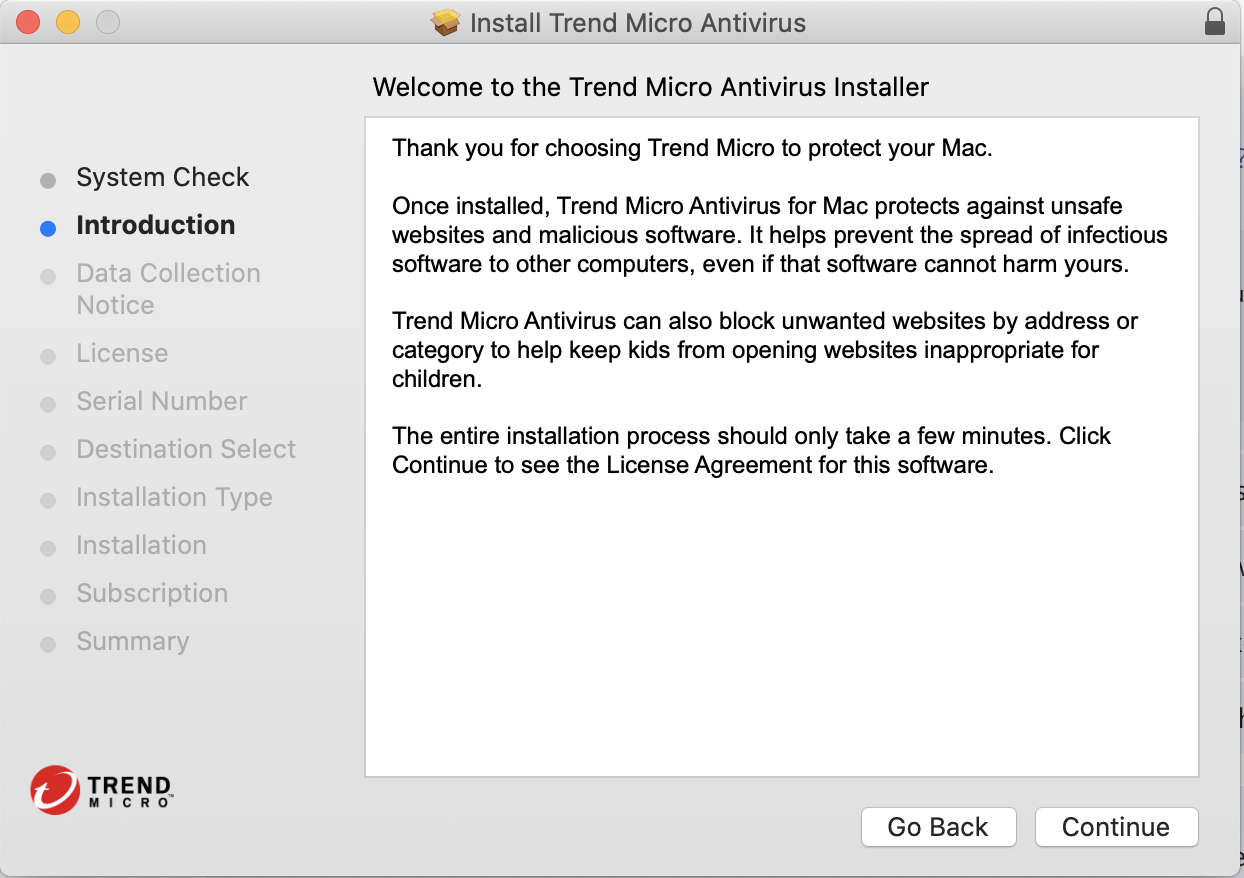Click the window title Install Trend Micro Antivirus
The height and width of the screenshot is (878, 1244).
[638, 22]
